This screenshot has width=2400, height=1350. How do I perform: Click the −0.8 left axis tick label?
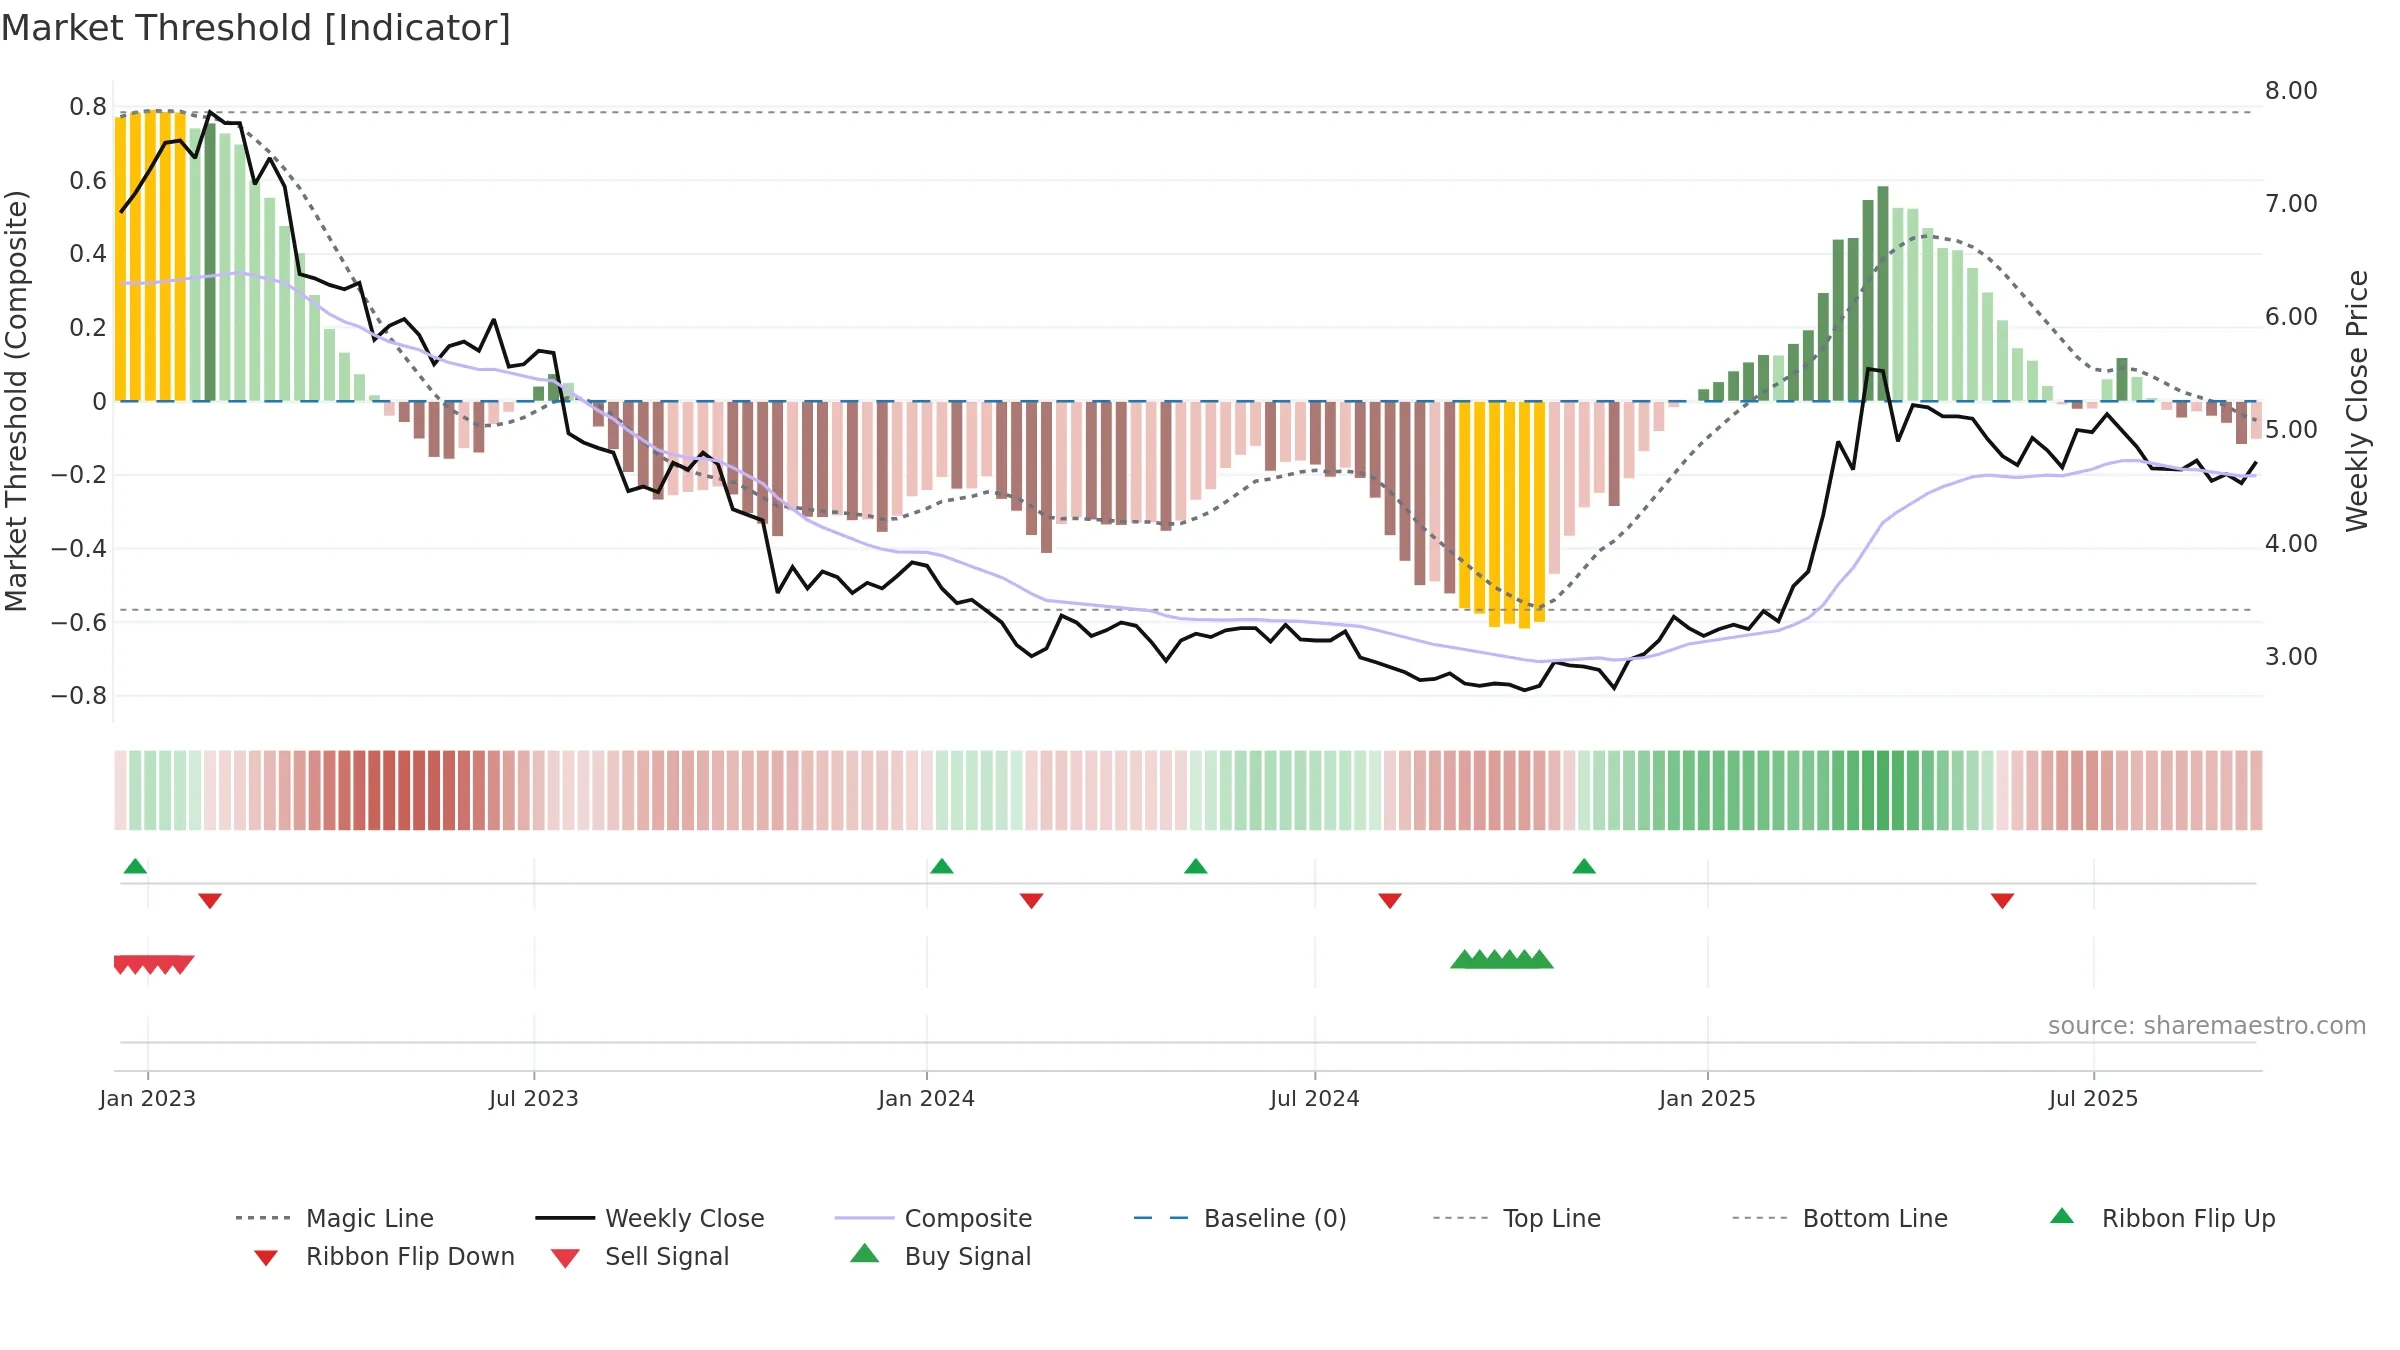tap(79, 696)
